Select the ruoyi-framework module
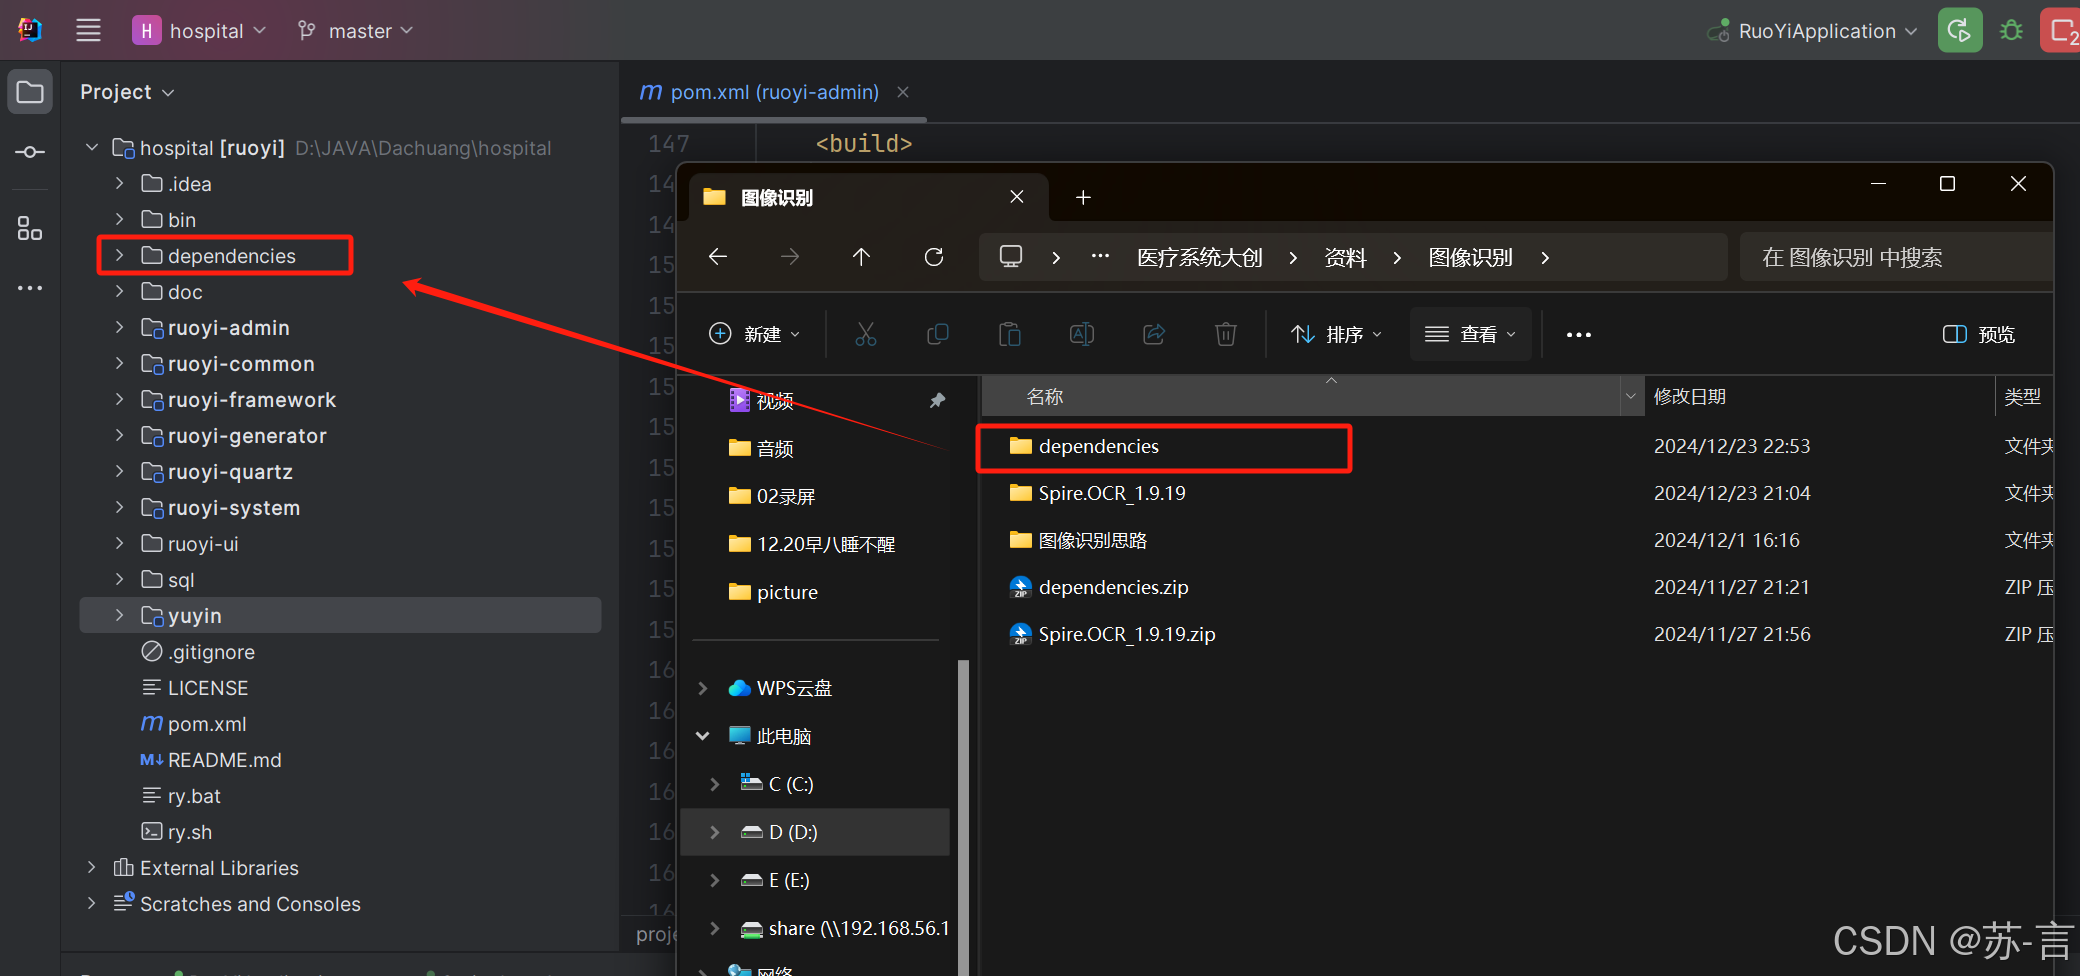2080x976 pixels. 251,400
